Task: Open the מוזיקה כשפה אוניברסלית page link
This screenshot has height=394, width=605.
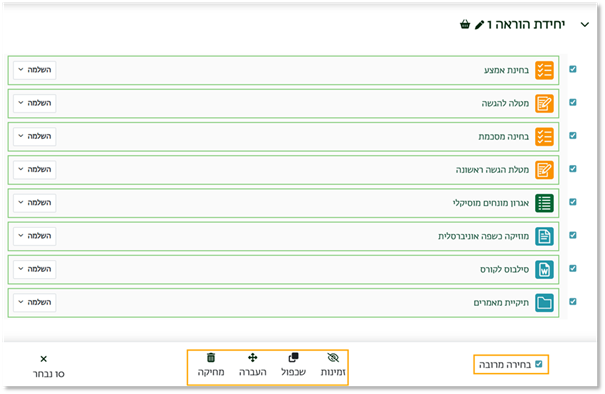Action: tap(483, 236)
